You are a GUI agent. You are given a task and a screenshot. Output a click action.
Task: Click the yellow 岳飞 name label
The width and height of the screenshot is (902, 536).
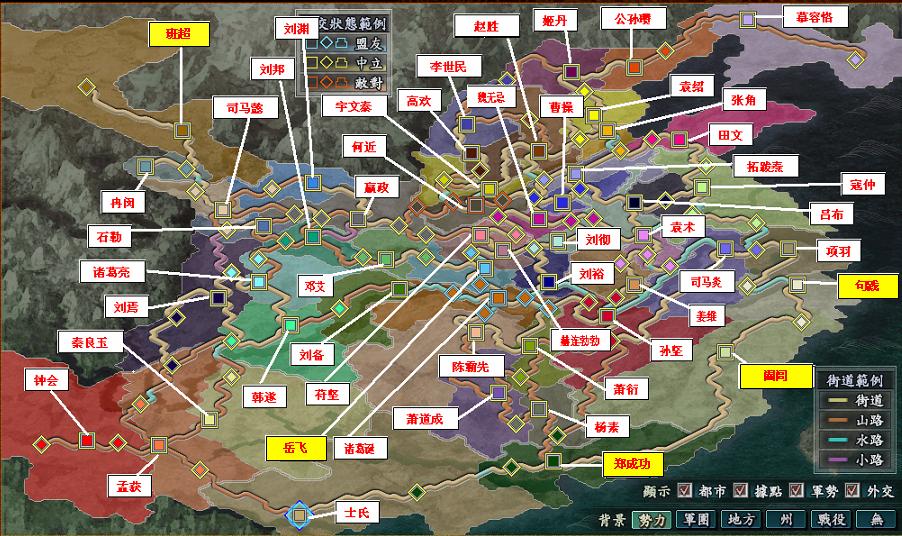tap(296, 448)
